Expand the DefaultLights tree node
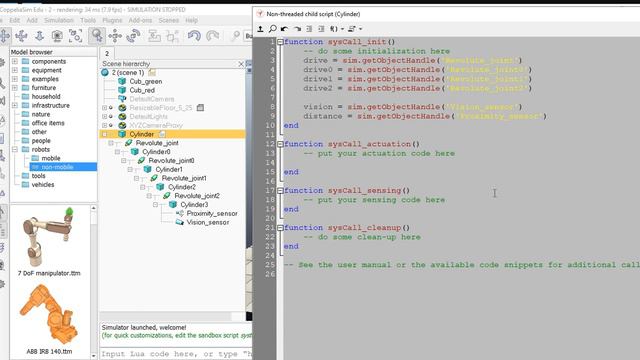Screen dimensions: 640x360 click(x=104, y=117)
